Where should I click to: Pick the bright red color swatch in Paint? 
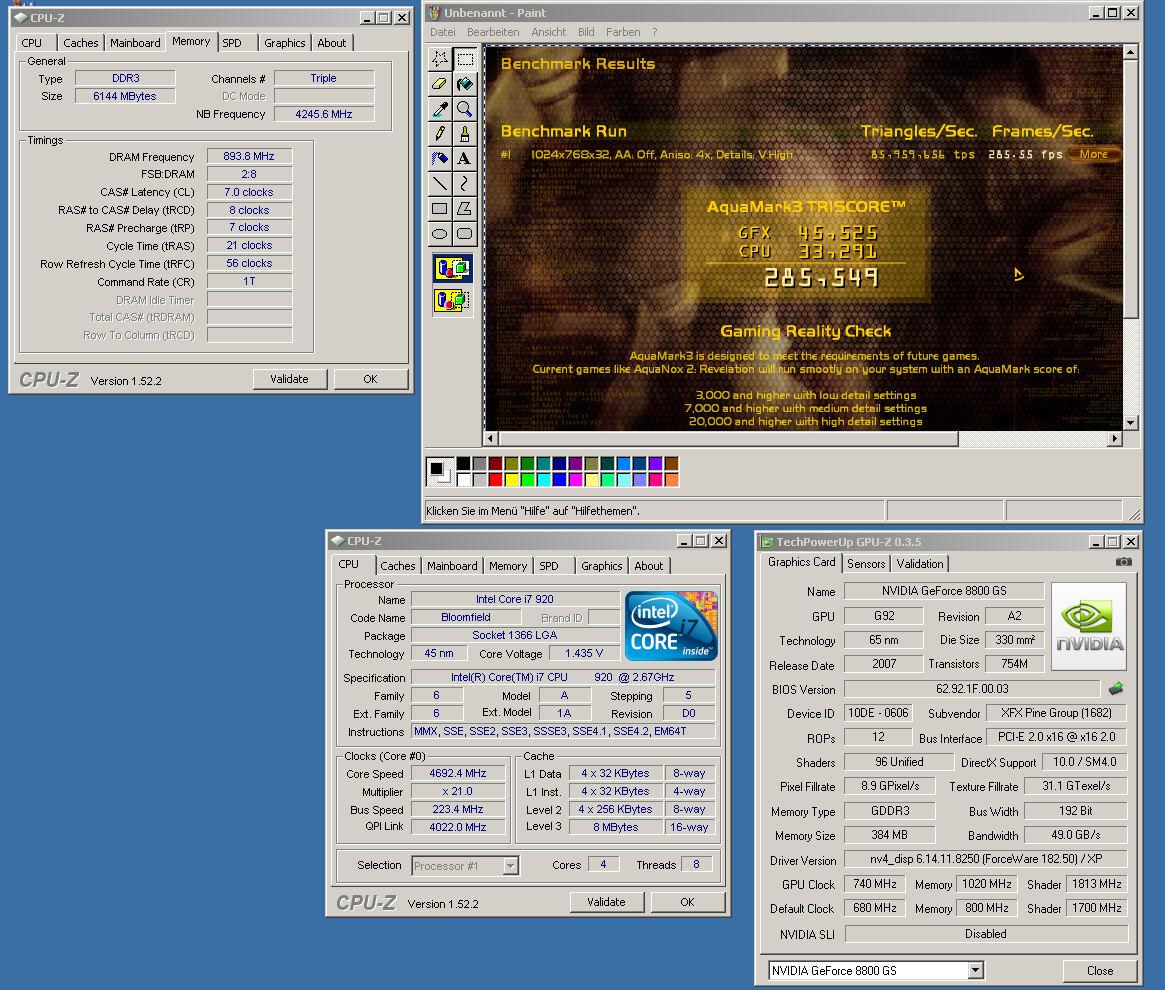pyautogui.click(x=496, y=479)
